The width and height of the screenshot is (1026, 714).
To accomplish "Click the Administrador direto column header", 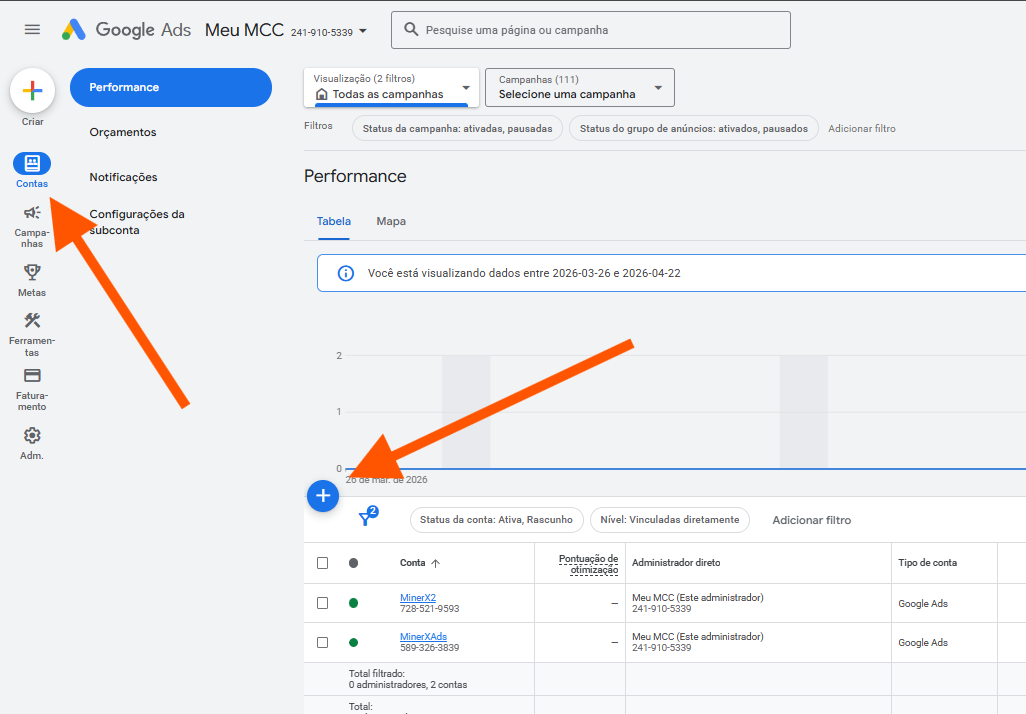I will point(676,563).
